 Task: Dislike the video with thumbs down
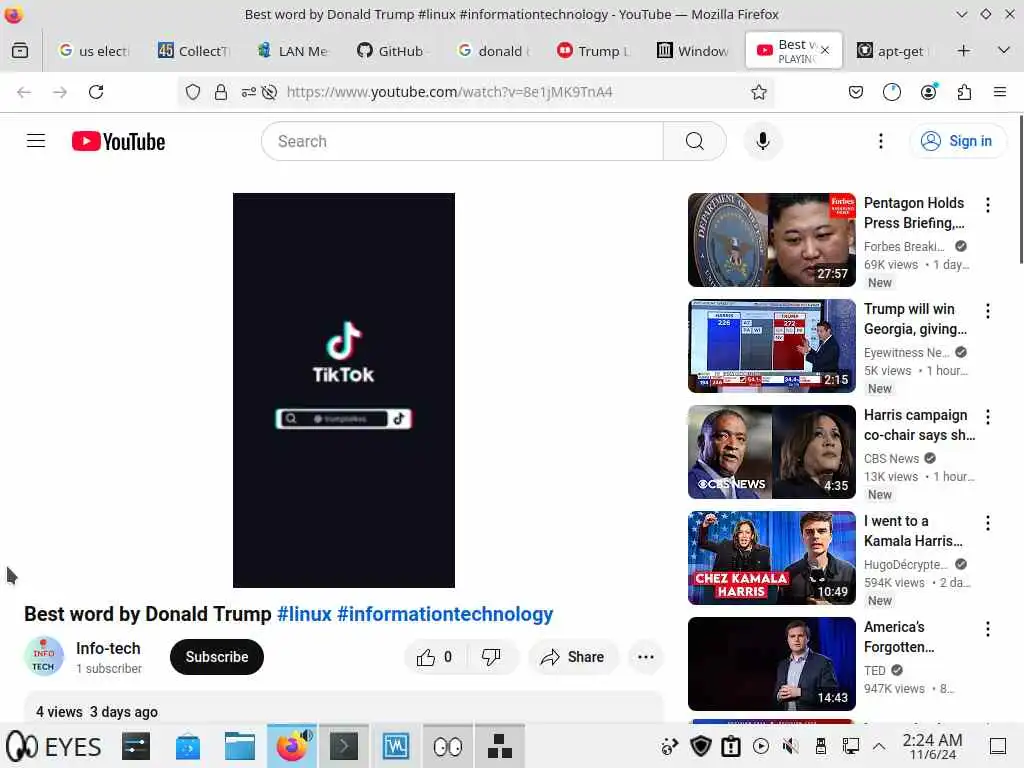[490, 657]
